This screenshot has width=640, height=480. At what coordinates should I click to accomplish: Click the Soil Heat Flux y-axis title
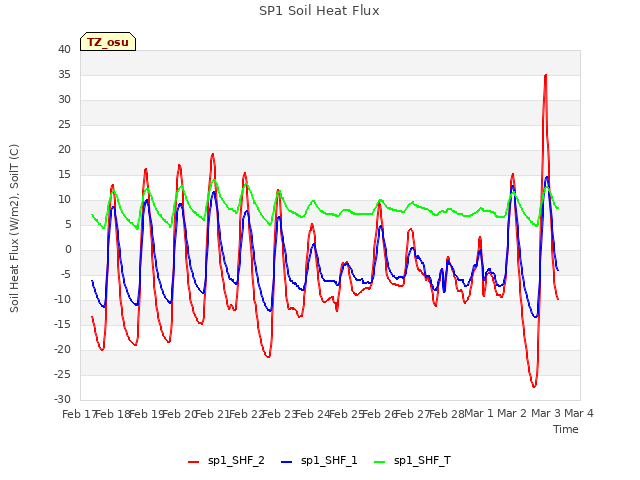coord(14,228)
